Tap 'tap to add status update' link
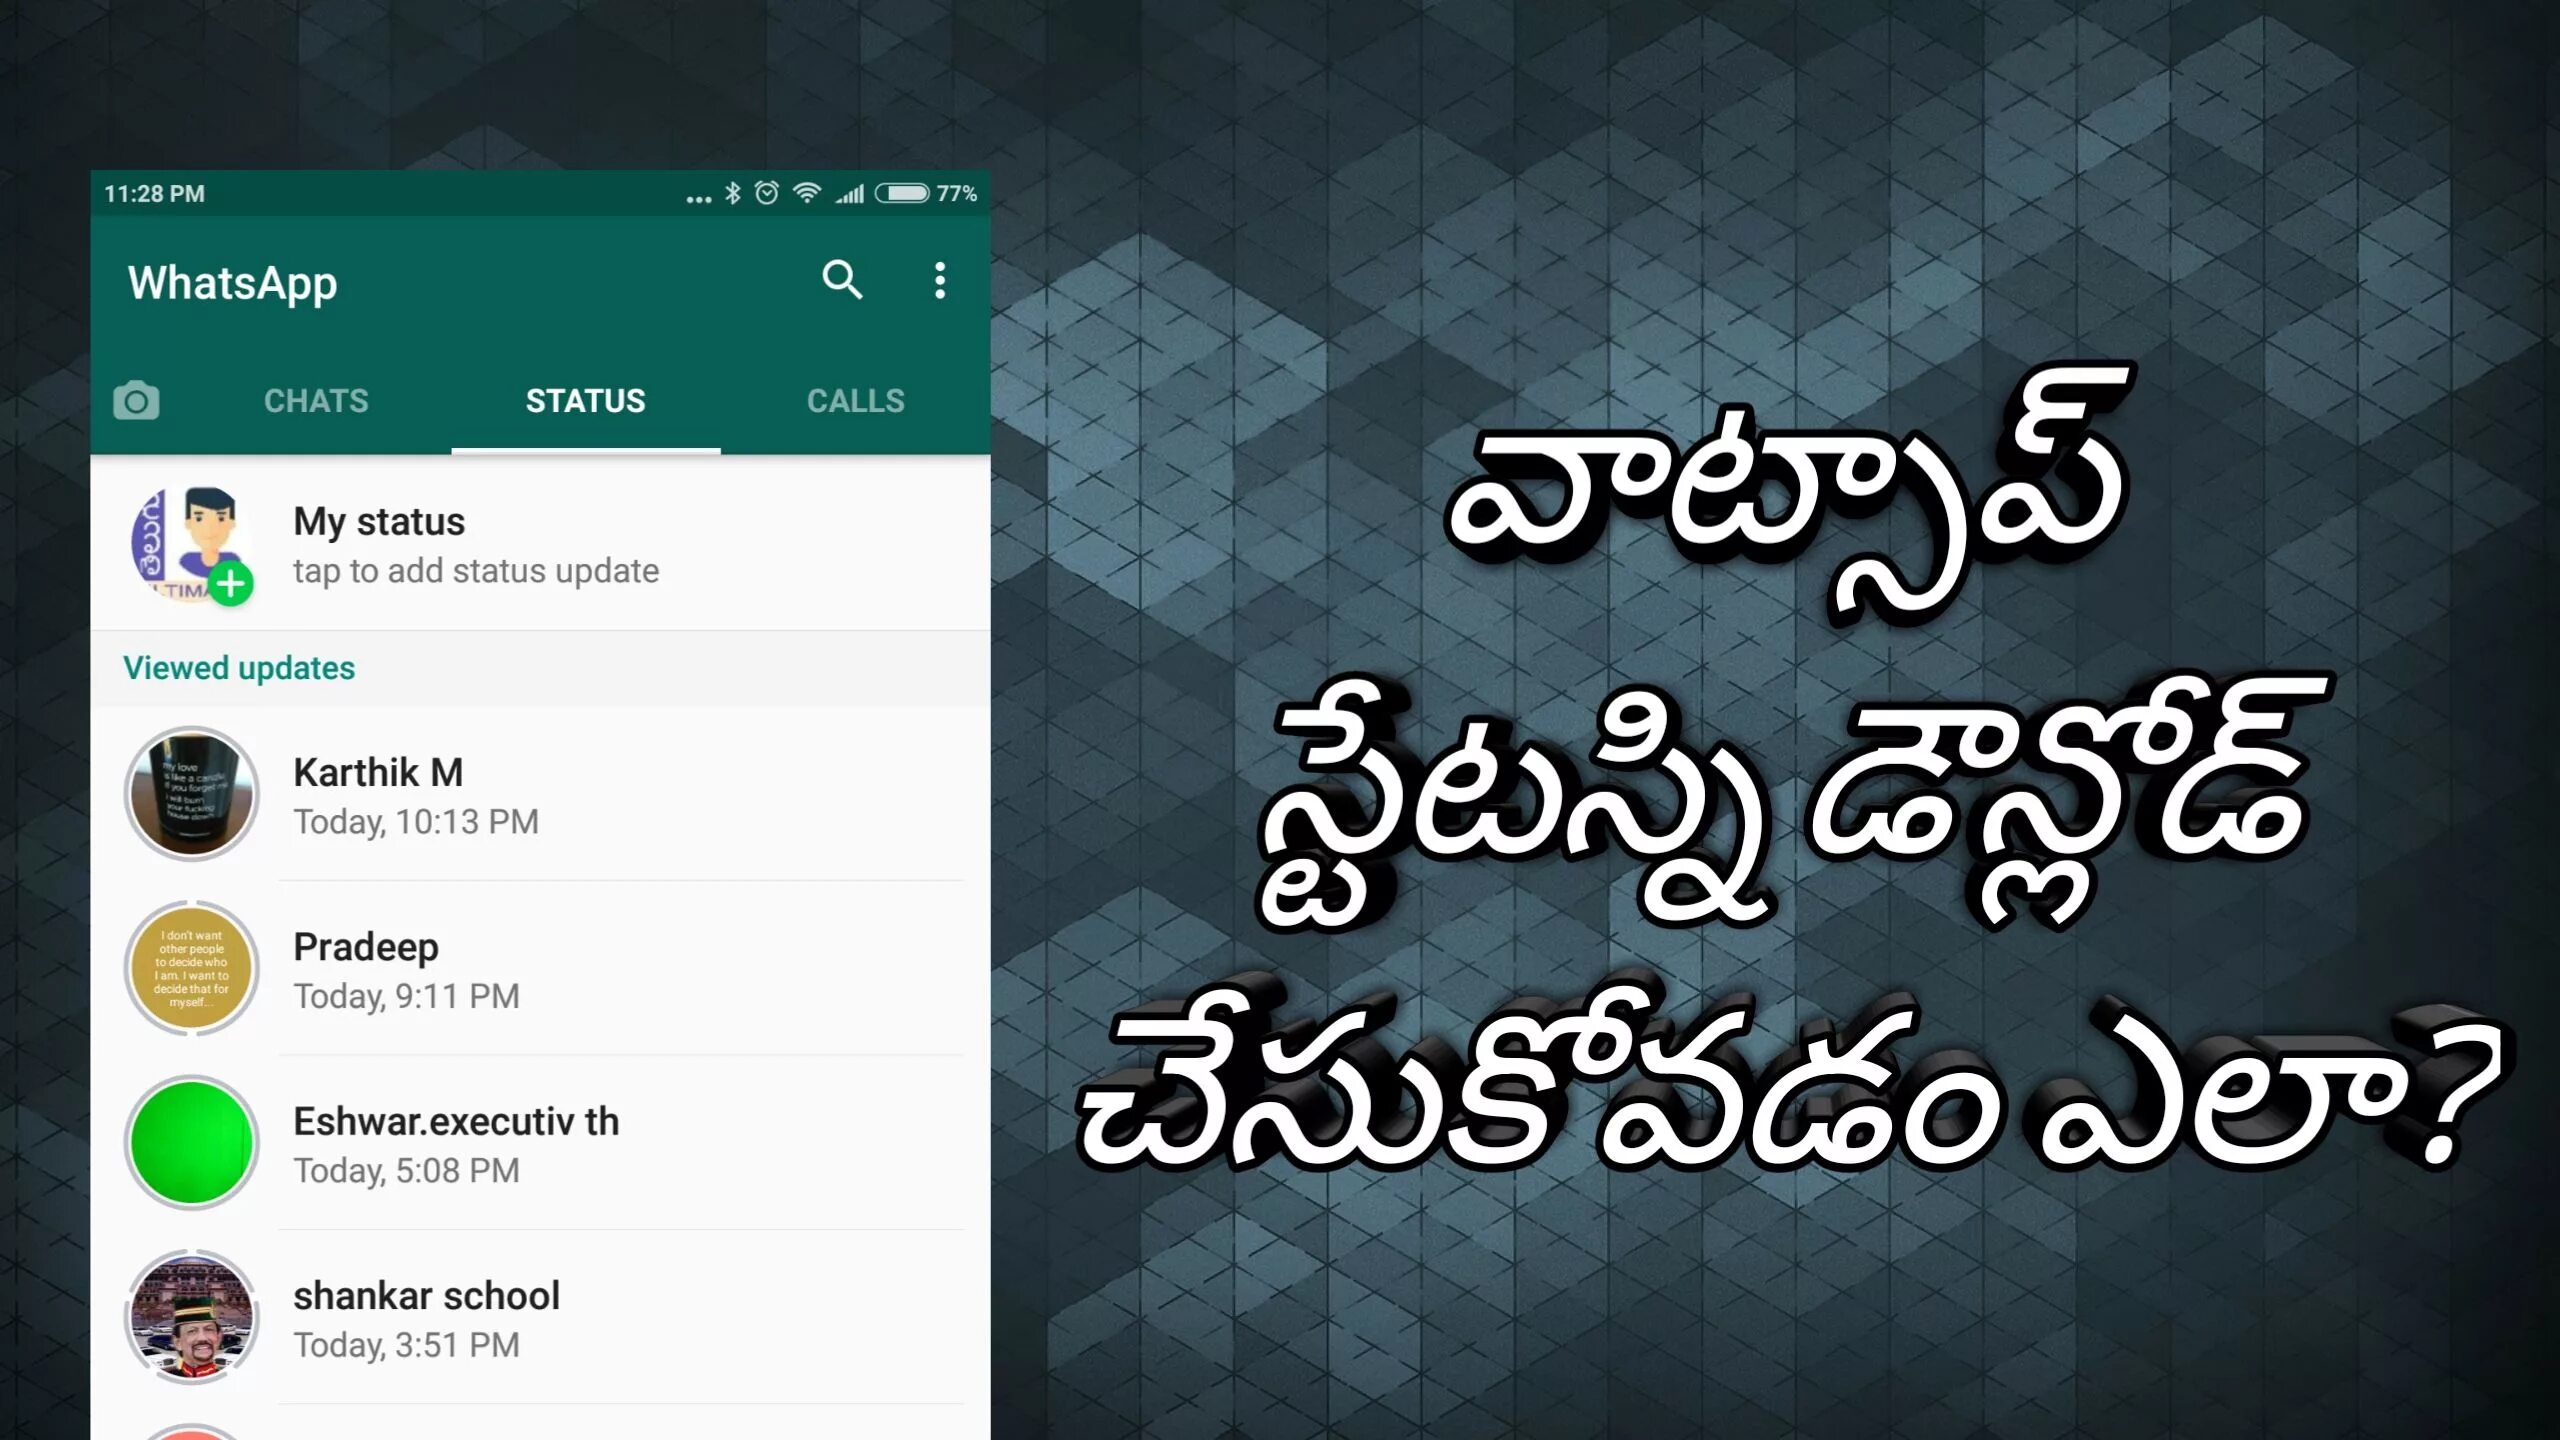2560x1440 pixels. point(476,570)
